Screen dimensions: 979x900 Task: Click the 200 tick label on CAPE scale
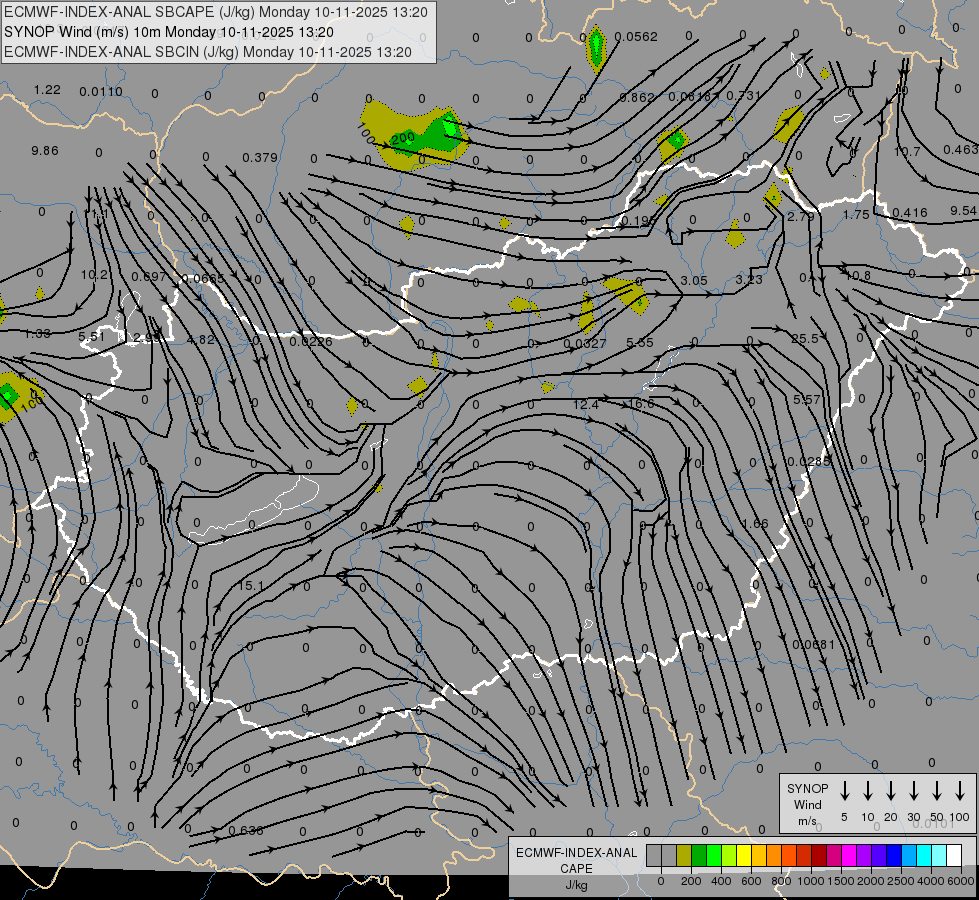click(691, 881)
